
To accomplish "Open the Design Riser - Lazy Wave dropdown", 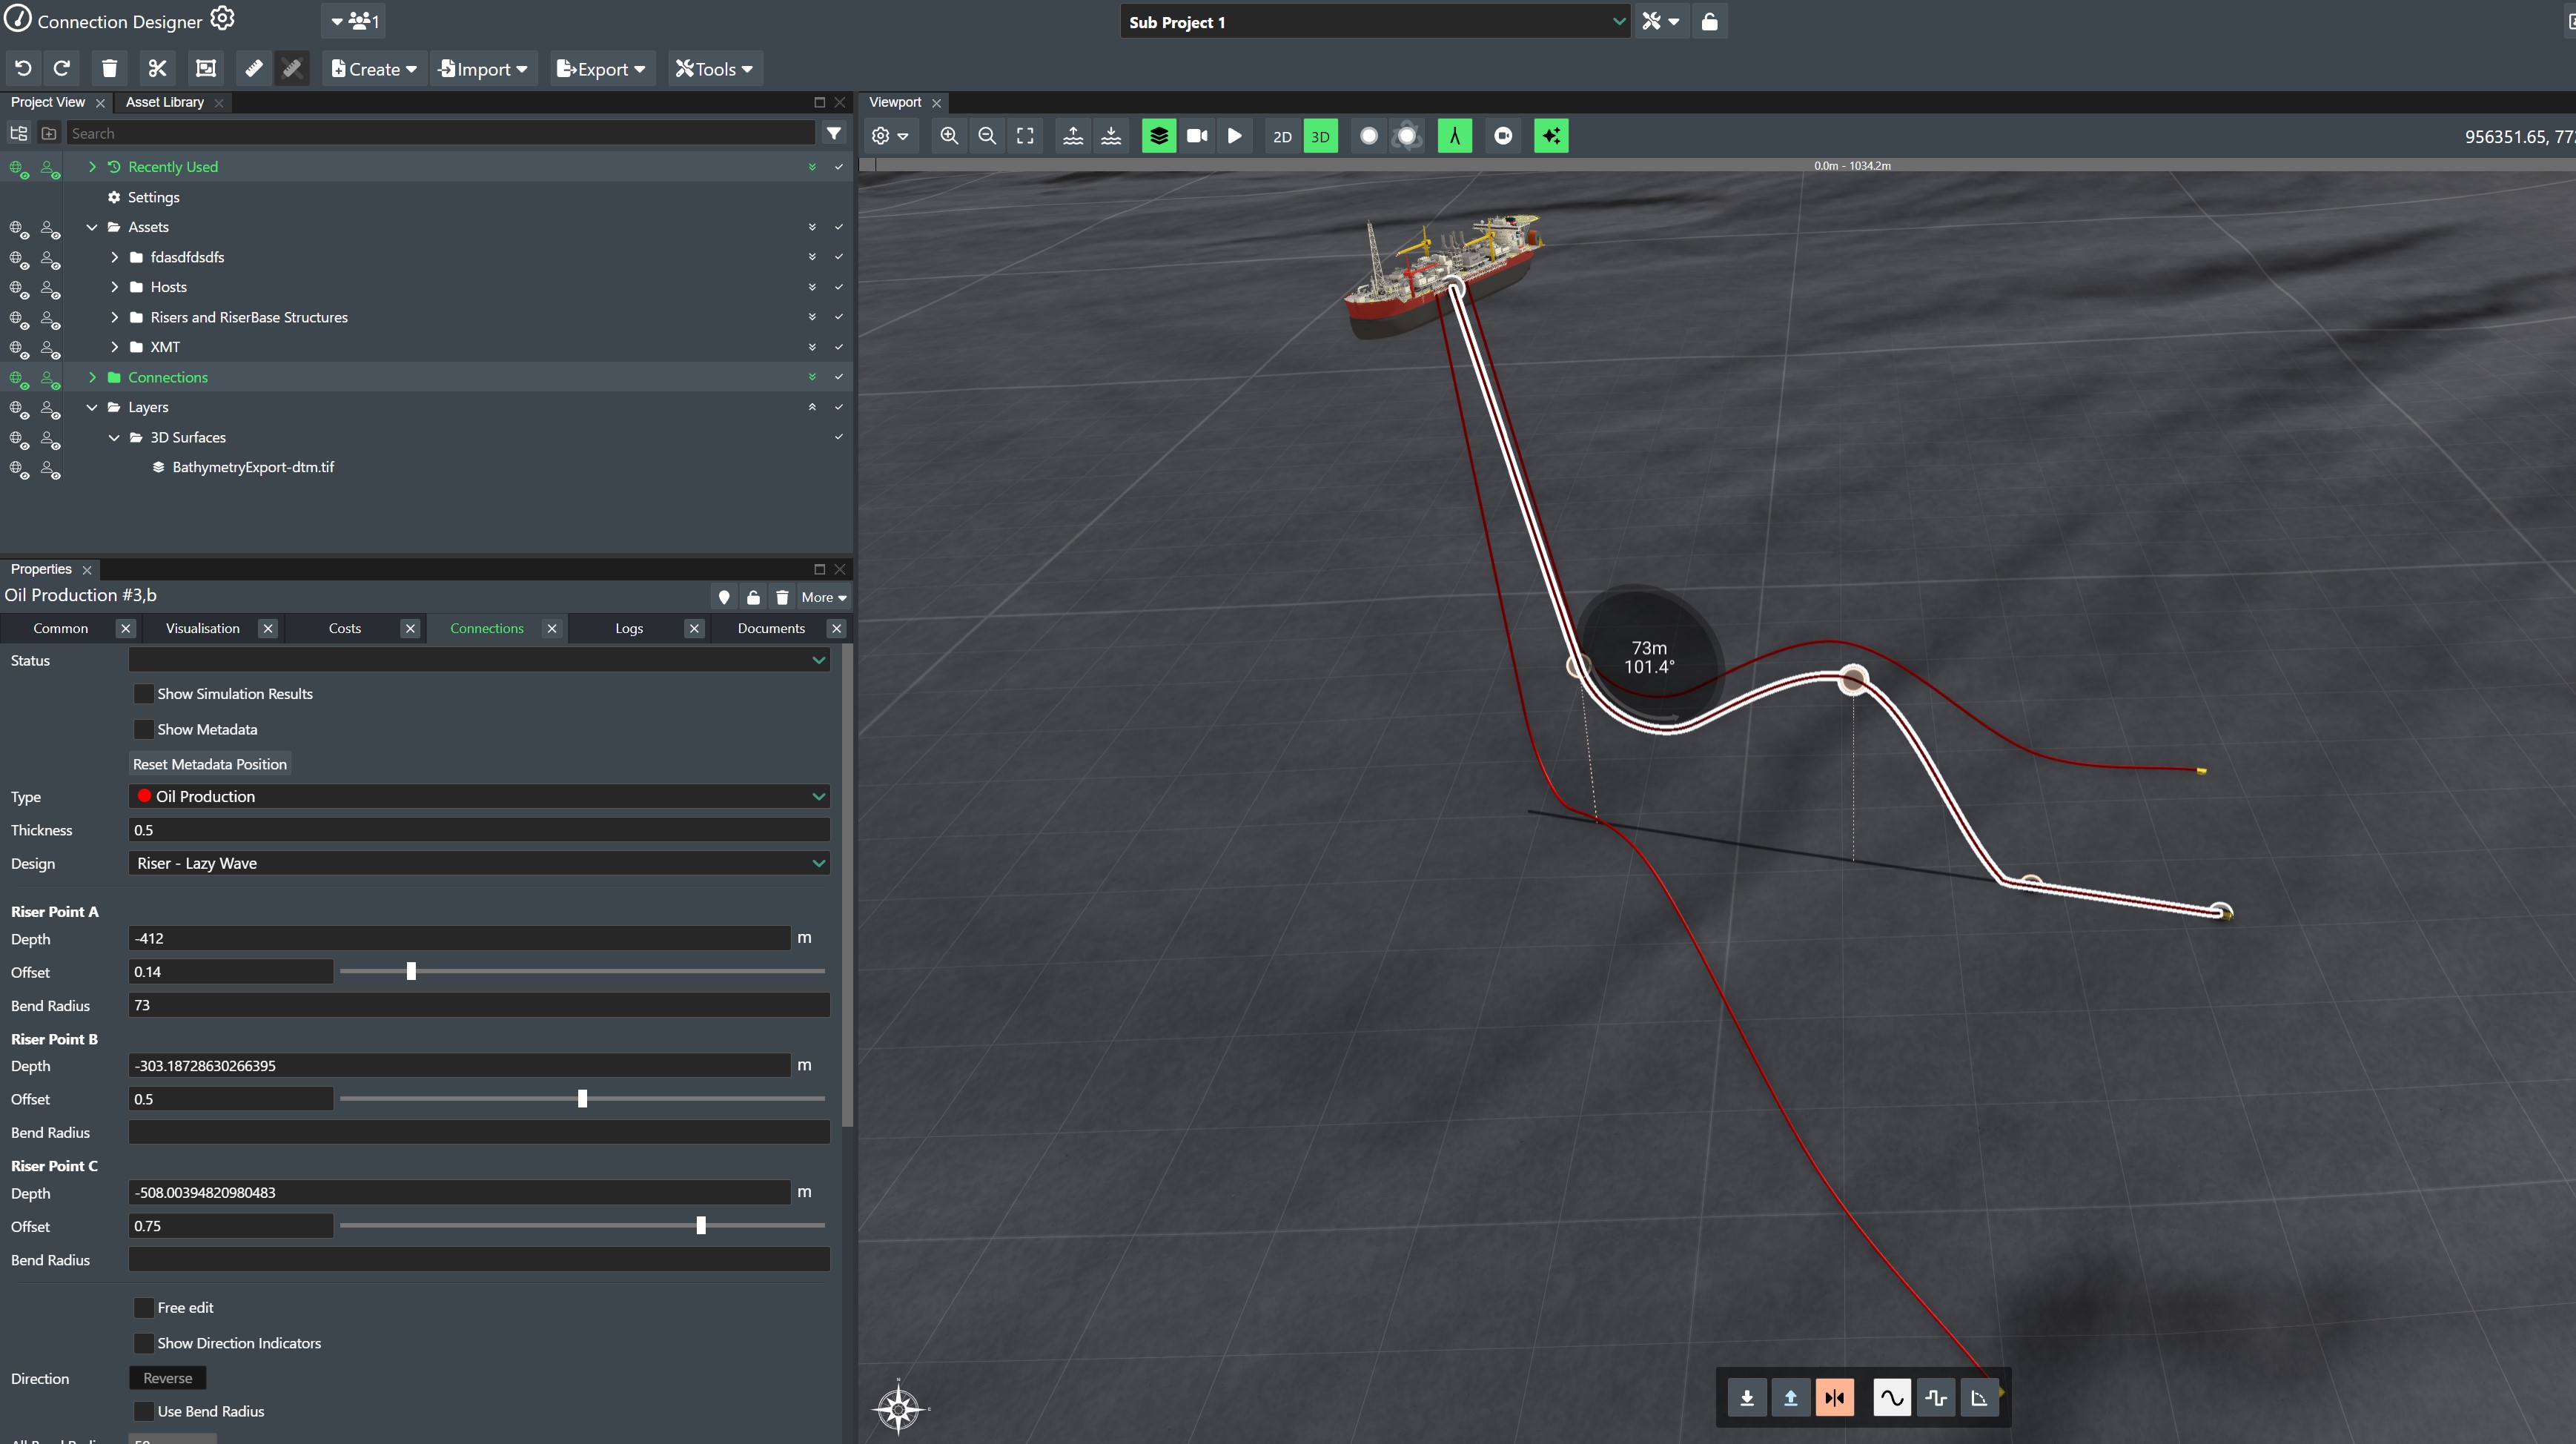I will click(480, 863).
